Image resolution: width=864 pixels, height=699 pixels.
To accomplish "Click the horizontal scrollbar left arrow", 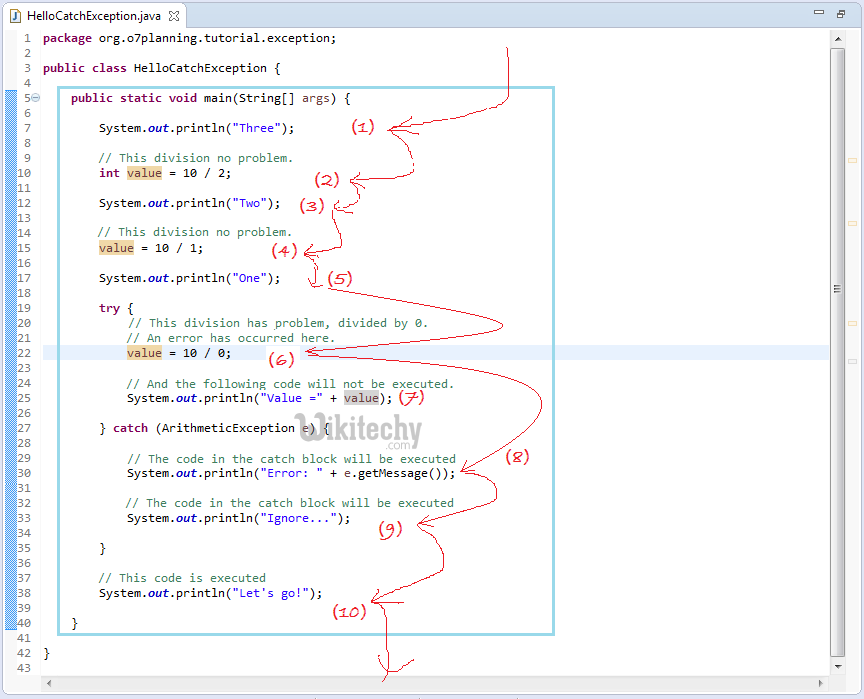I will tap(49, 682).
